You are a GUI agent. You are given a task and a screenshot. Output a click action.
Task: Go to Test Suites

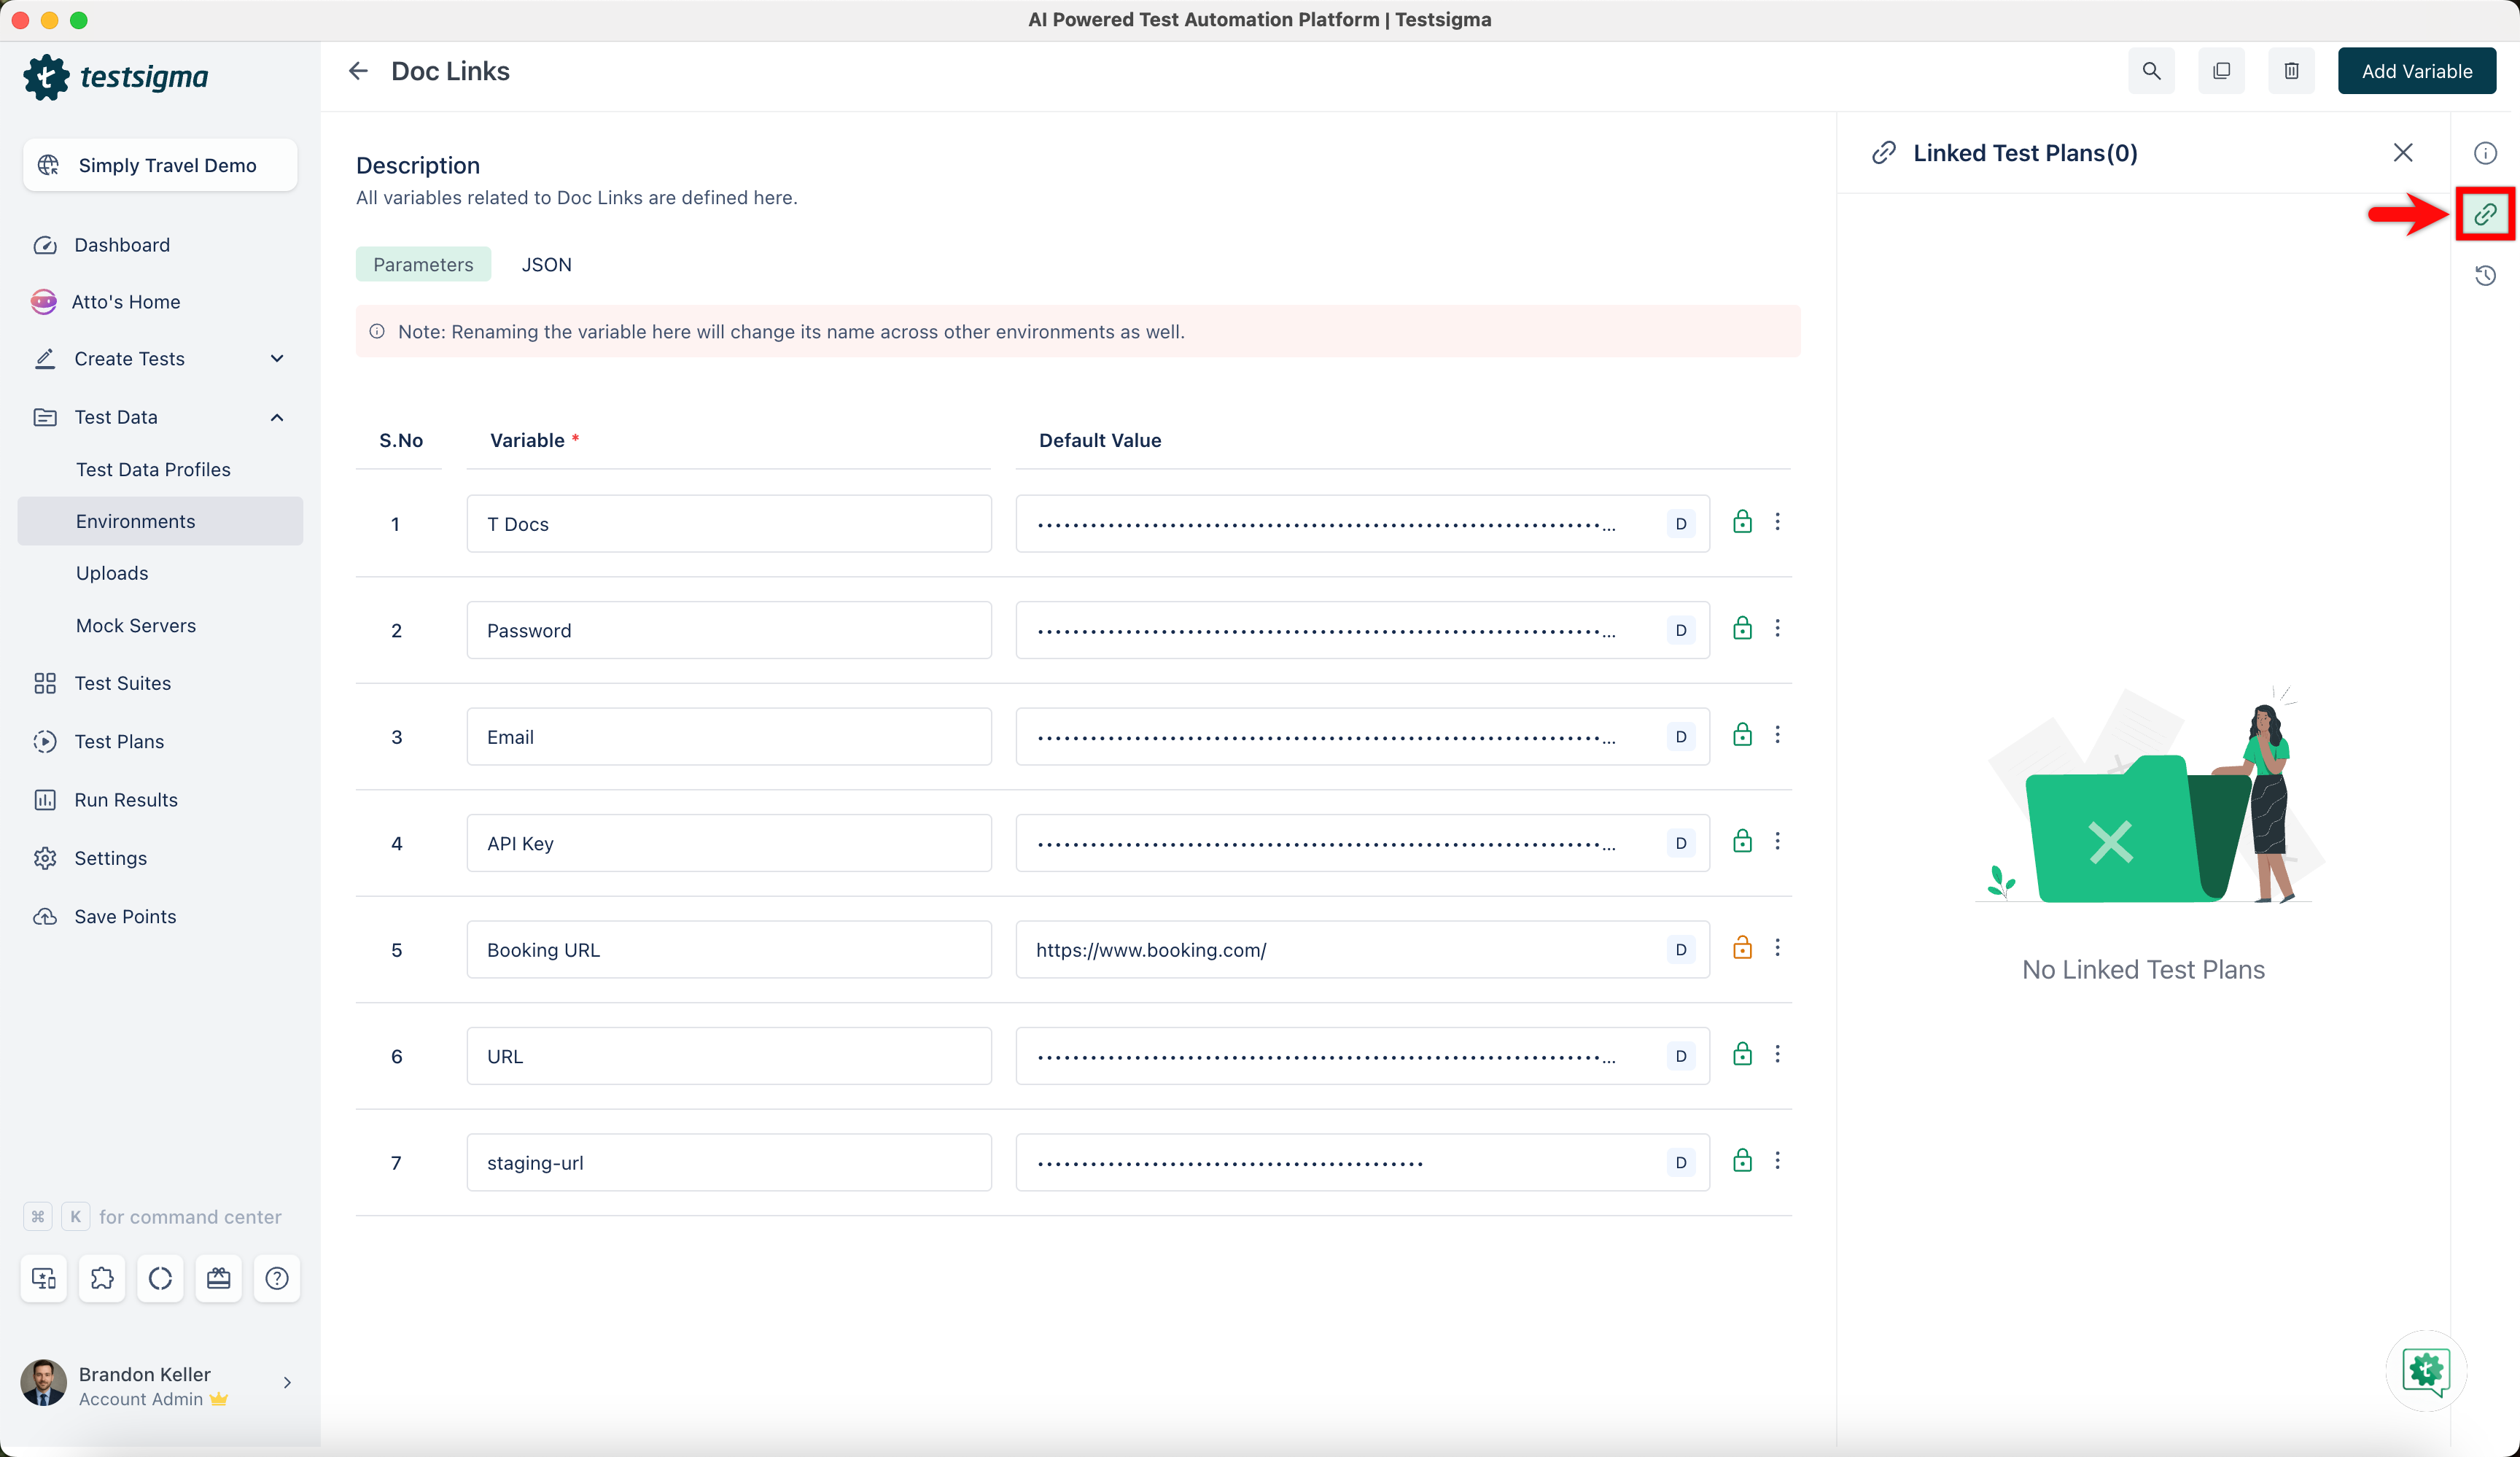pos(123,683)
